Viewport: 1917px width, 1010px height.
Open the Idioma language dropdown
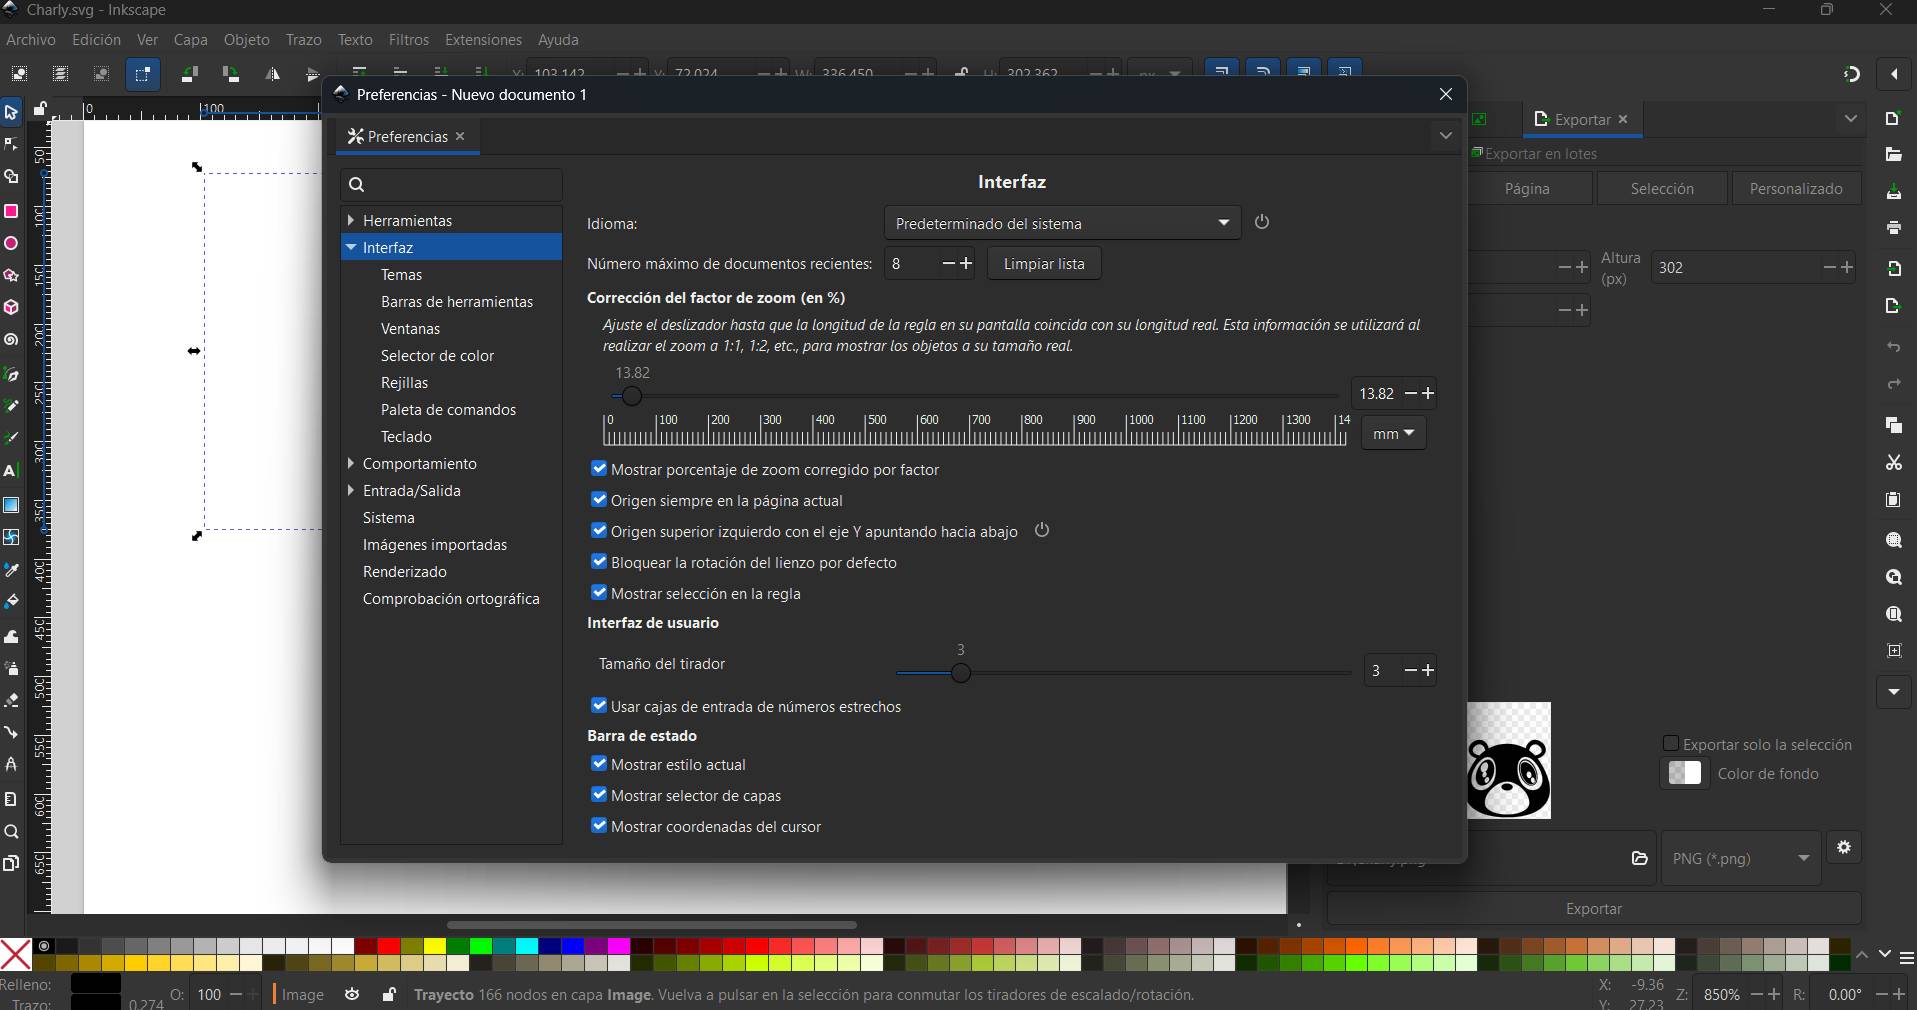(1062, 223)
